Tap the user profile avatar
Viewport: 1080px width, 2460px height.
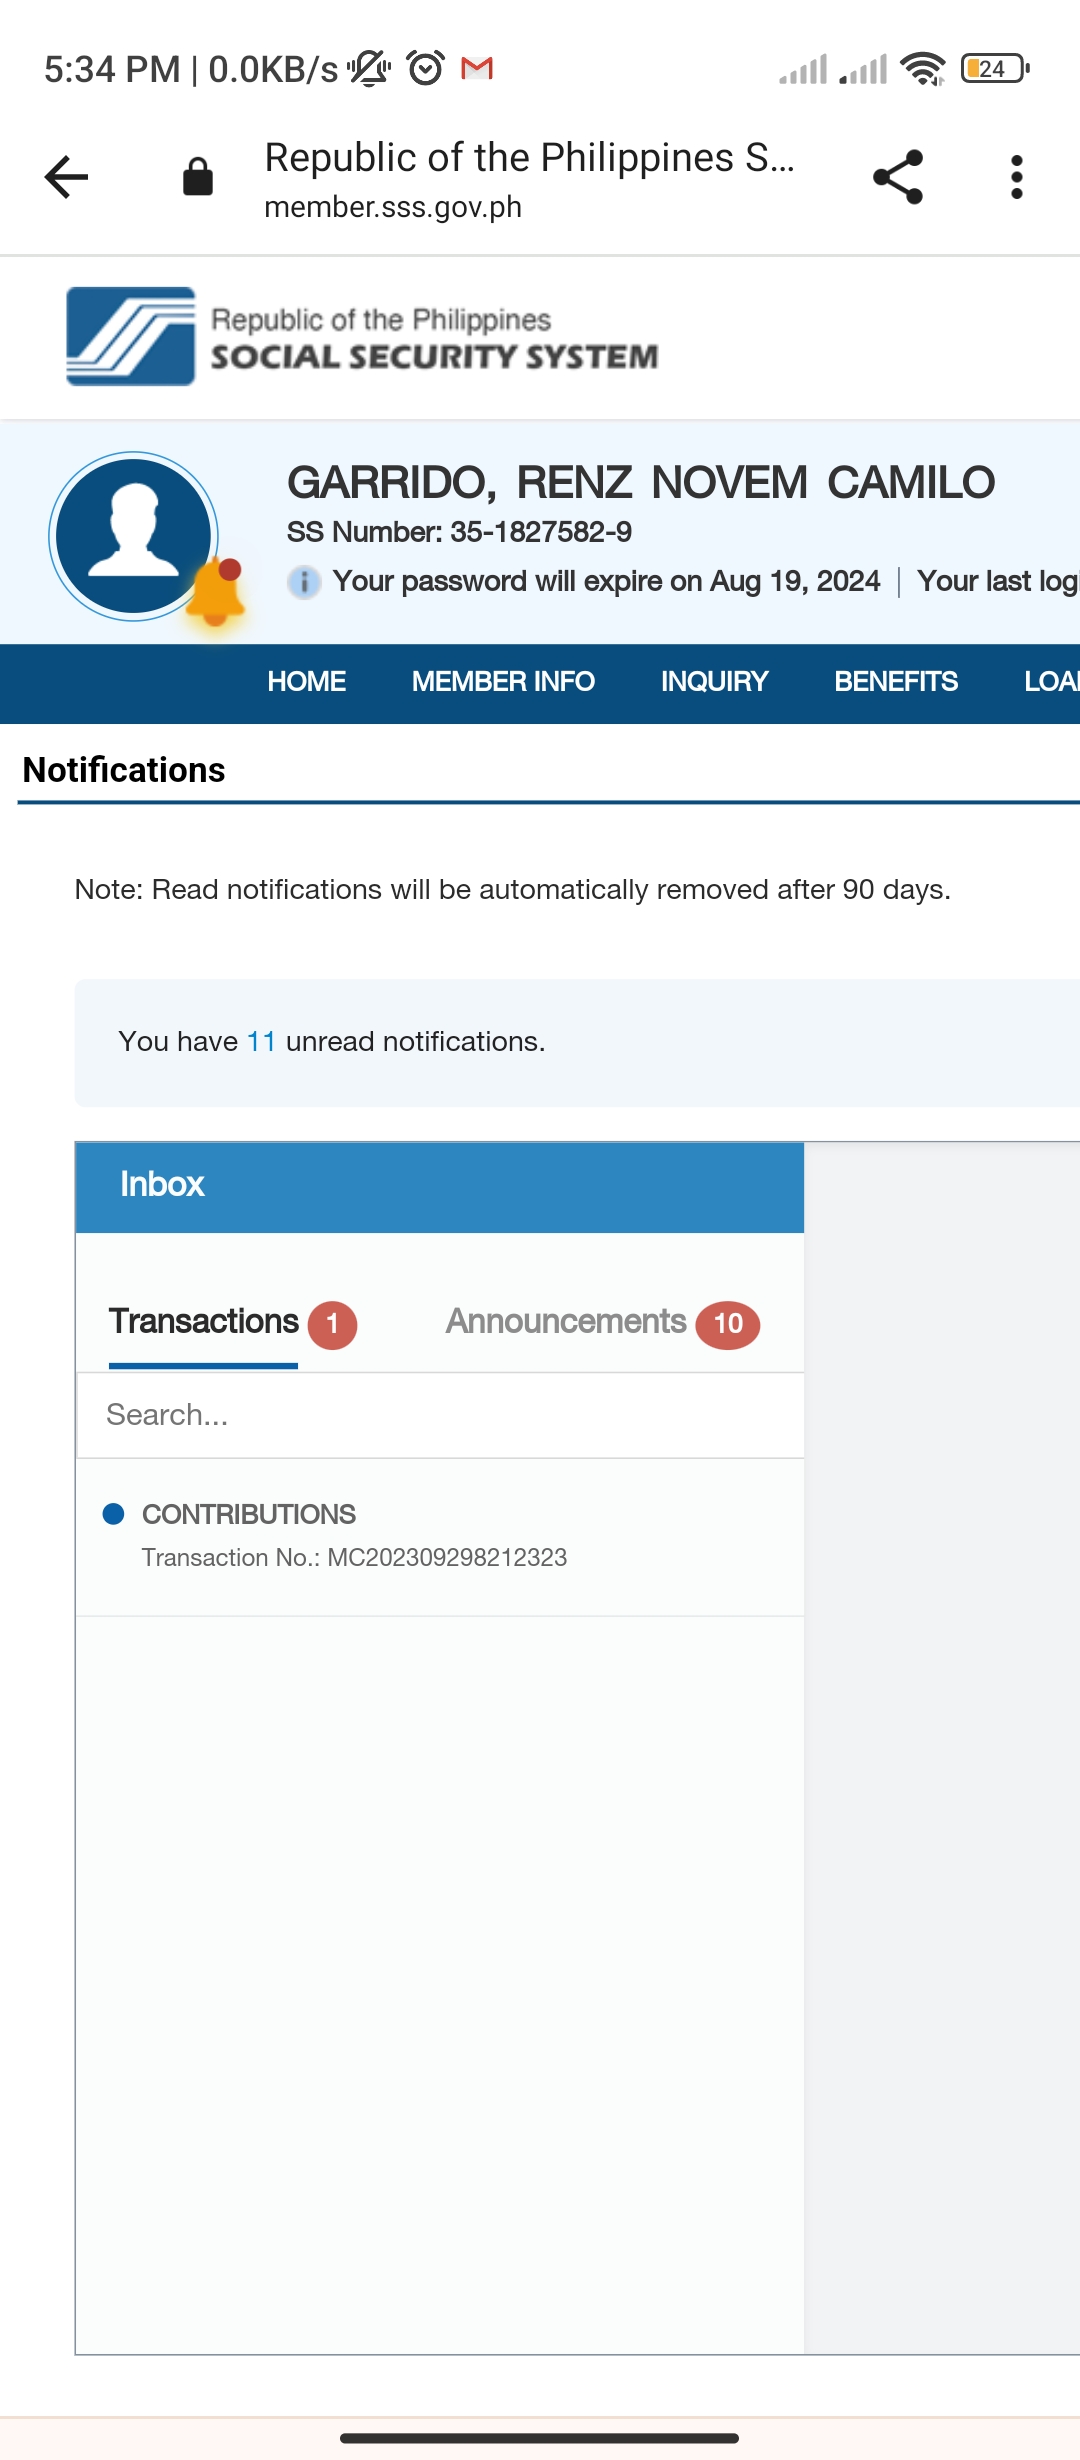point(133,536)
